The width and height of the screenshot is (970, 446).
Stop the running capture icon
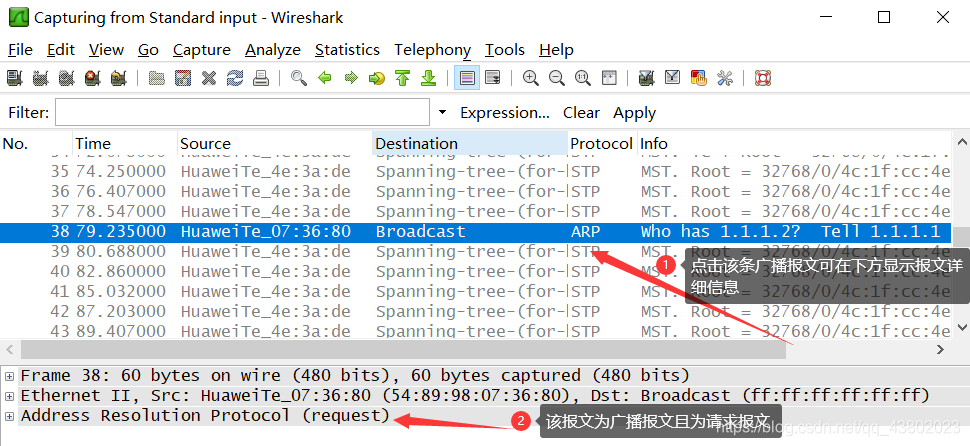point(93,78)
